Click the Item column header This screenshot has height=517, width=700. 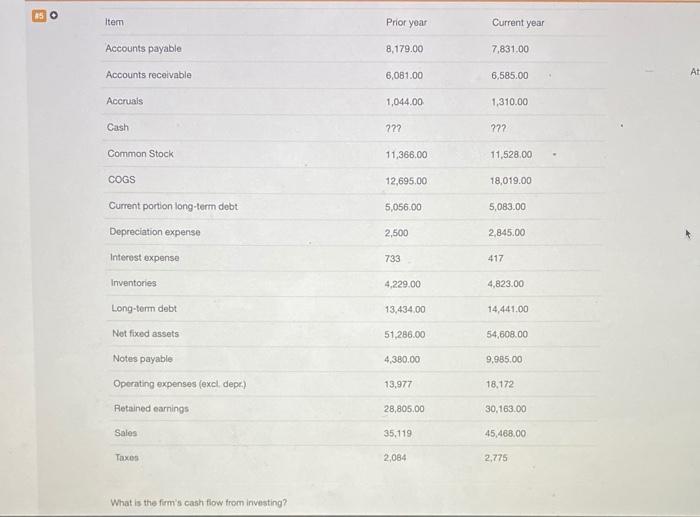point(114,22)
